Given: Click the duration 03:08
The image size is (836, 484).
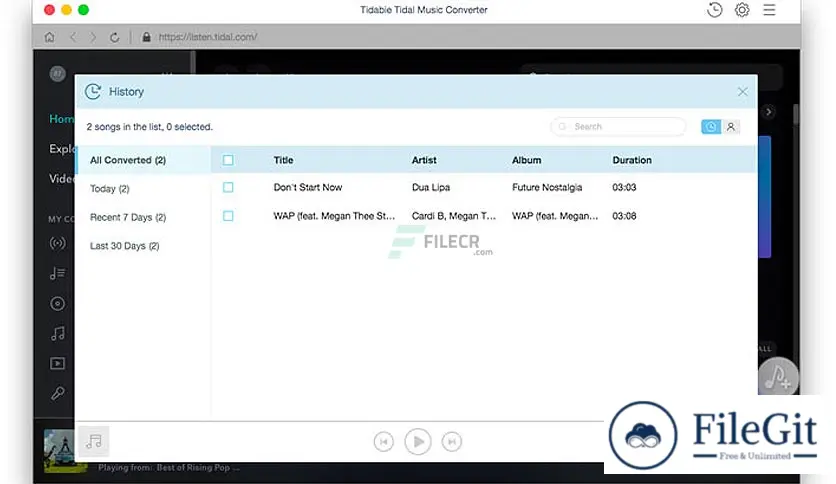Looking at the screenshot, I should tap(624, 216).
